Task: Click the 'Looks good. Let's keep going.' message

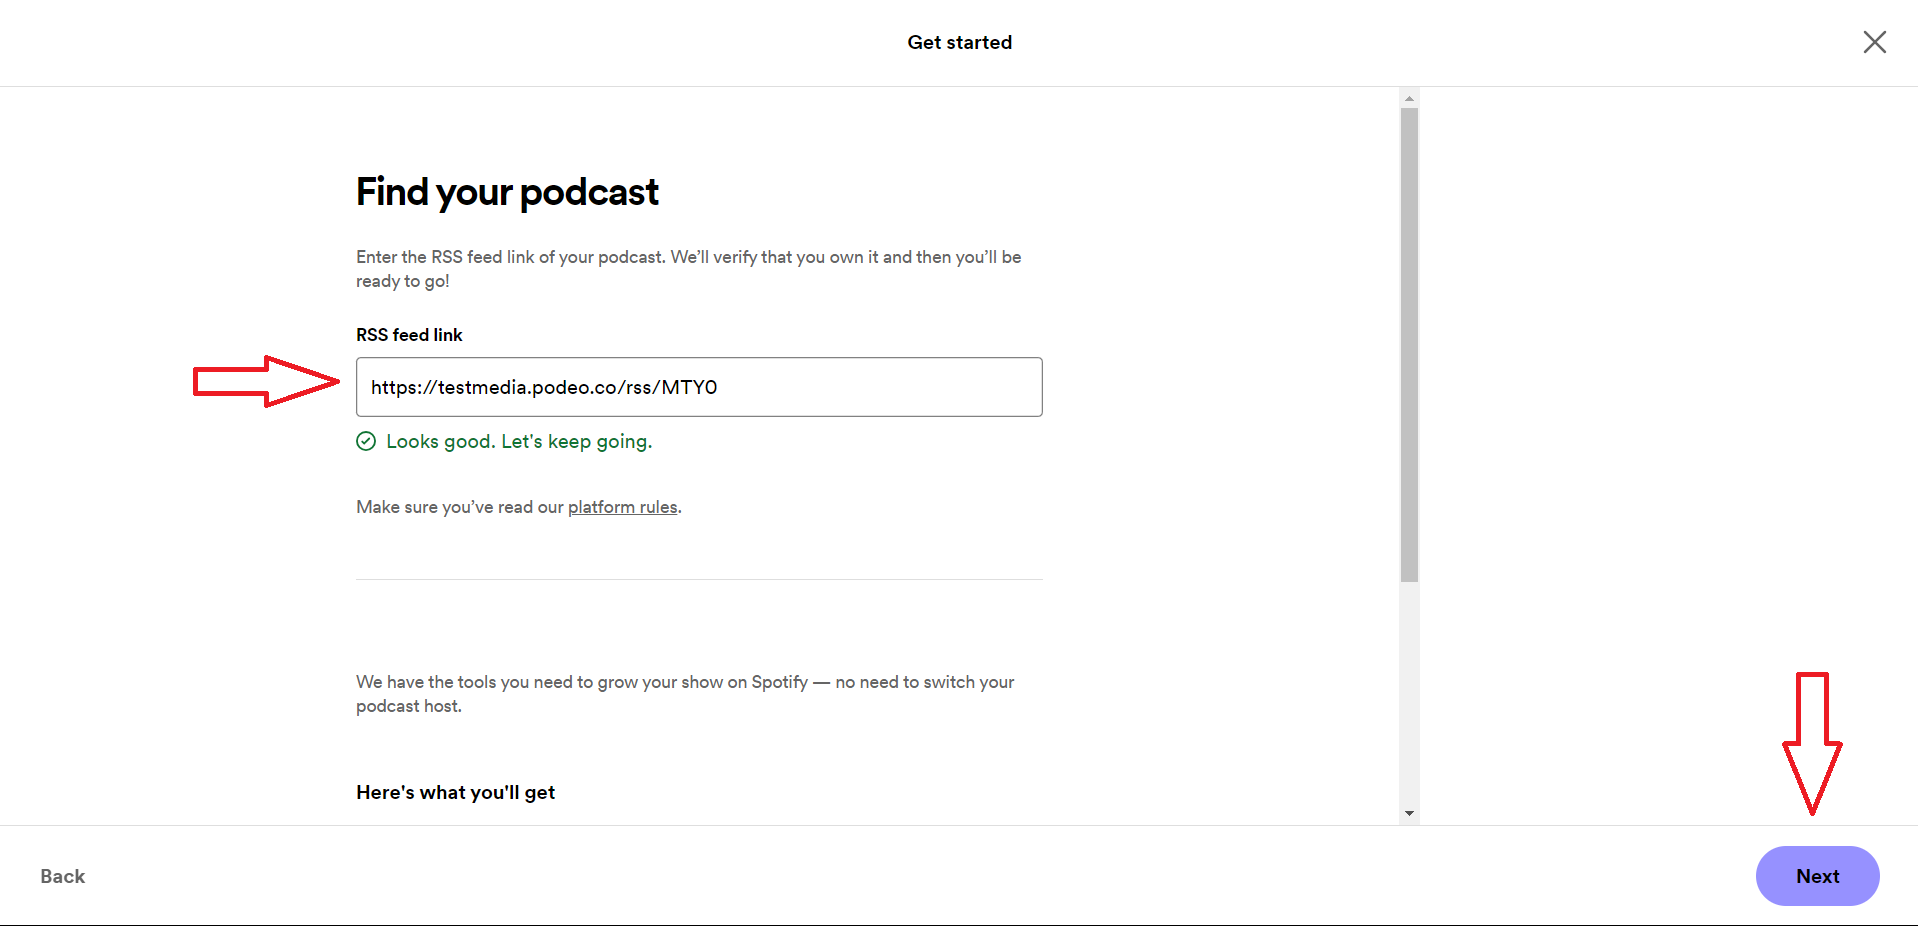Action: pos(519,441)
